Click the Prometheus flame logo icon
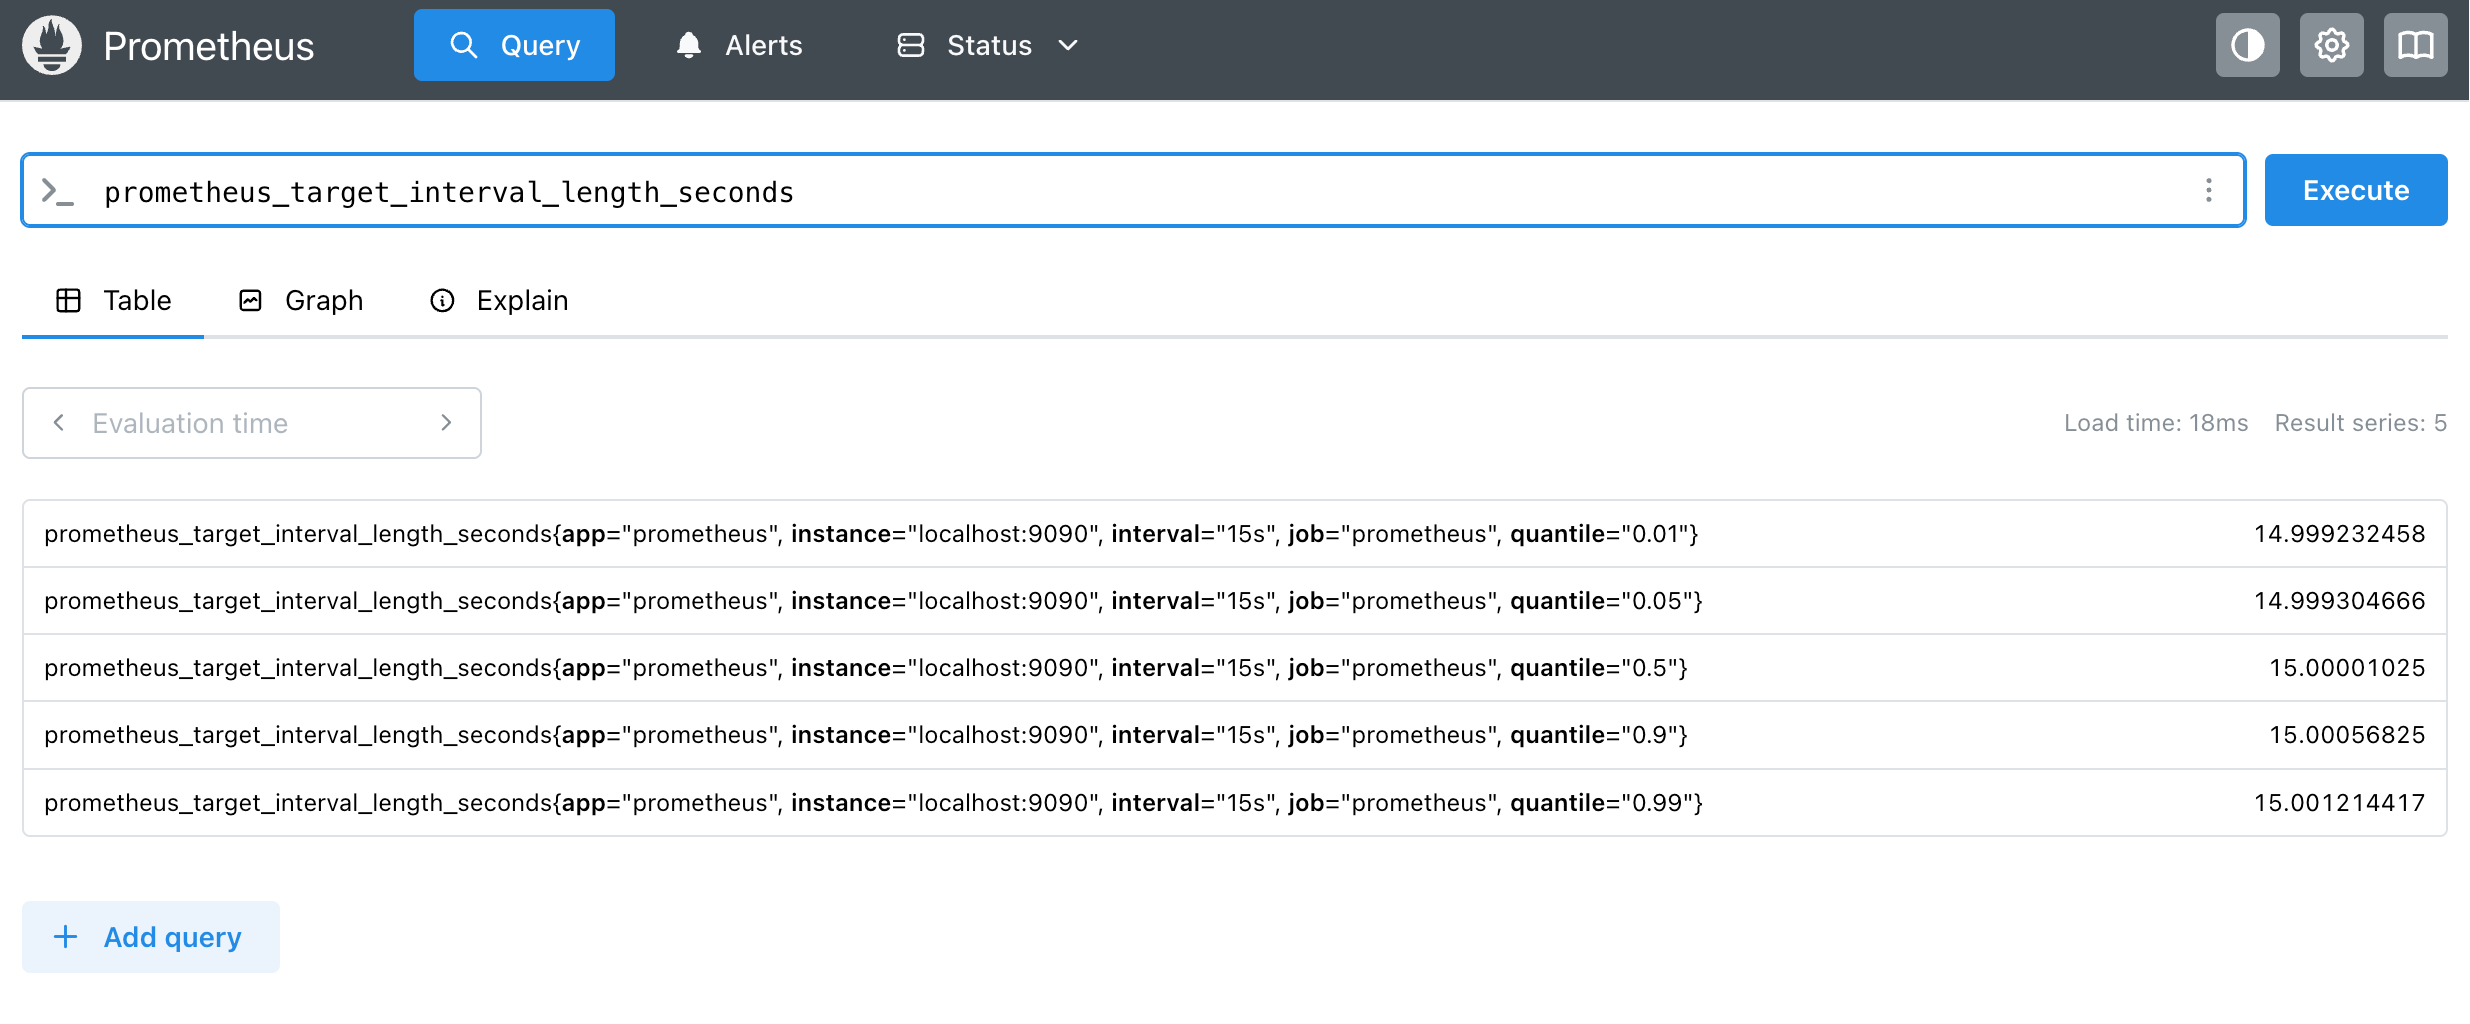Screen dimensions: 2470x1024 (52, 46)
